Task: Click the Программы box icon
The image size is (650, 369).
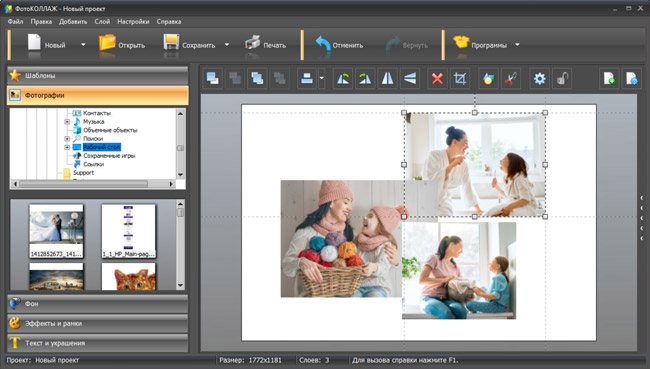Action: [461, 42]
